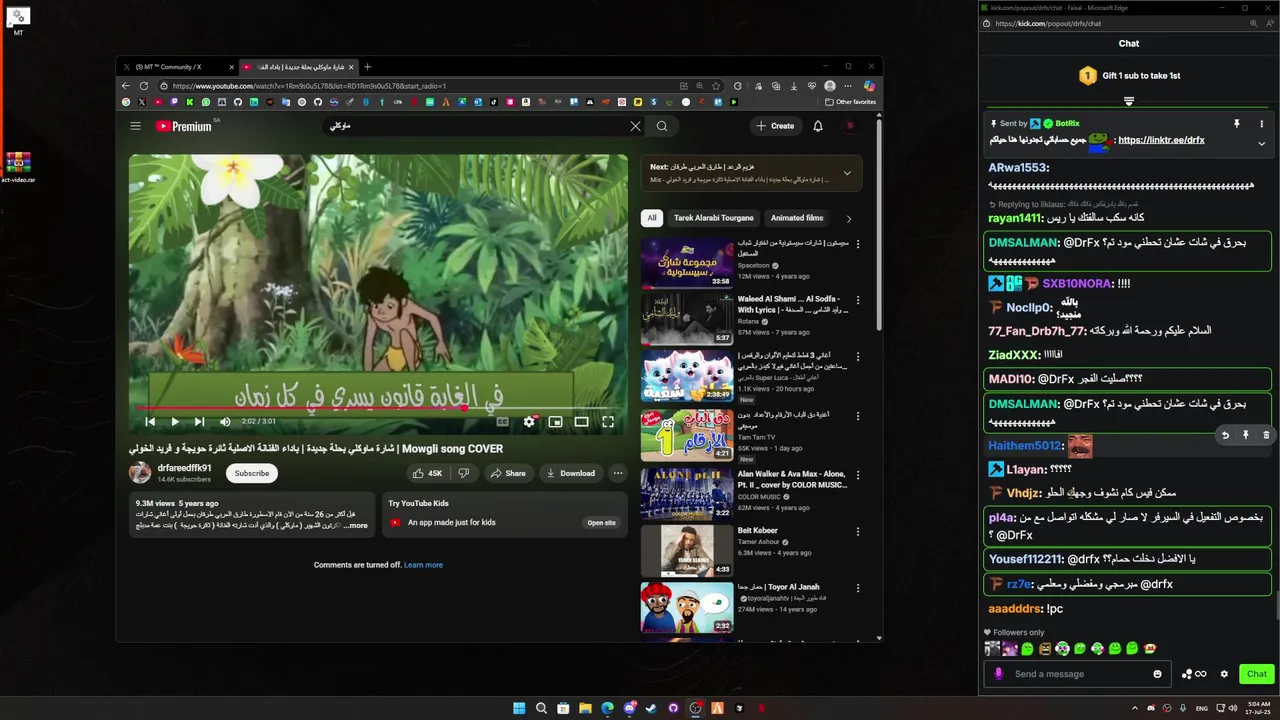Screen dimensions: 1280x720
Task: Open Edge settings and more menu
Action: (848, 86)
